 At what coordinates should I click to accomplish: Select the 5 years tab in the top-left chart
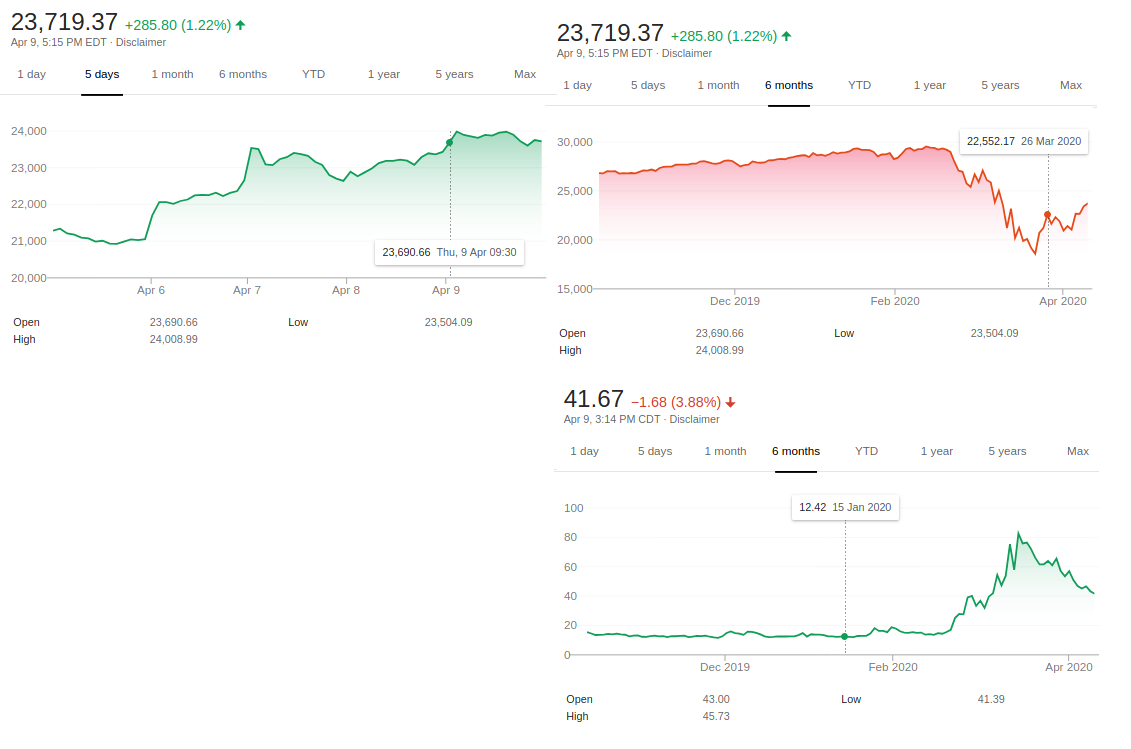point(454,74)
